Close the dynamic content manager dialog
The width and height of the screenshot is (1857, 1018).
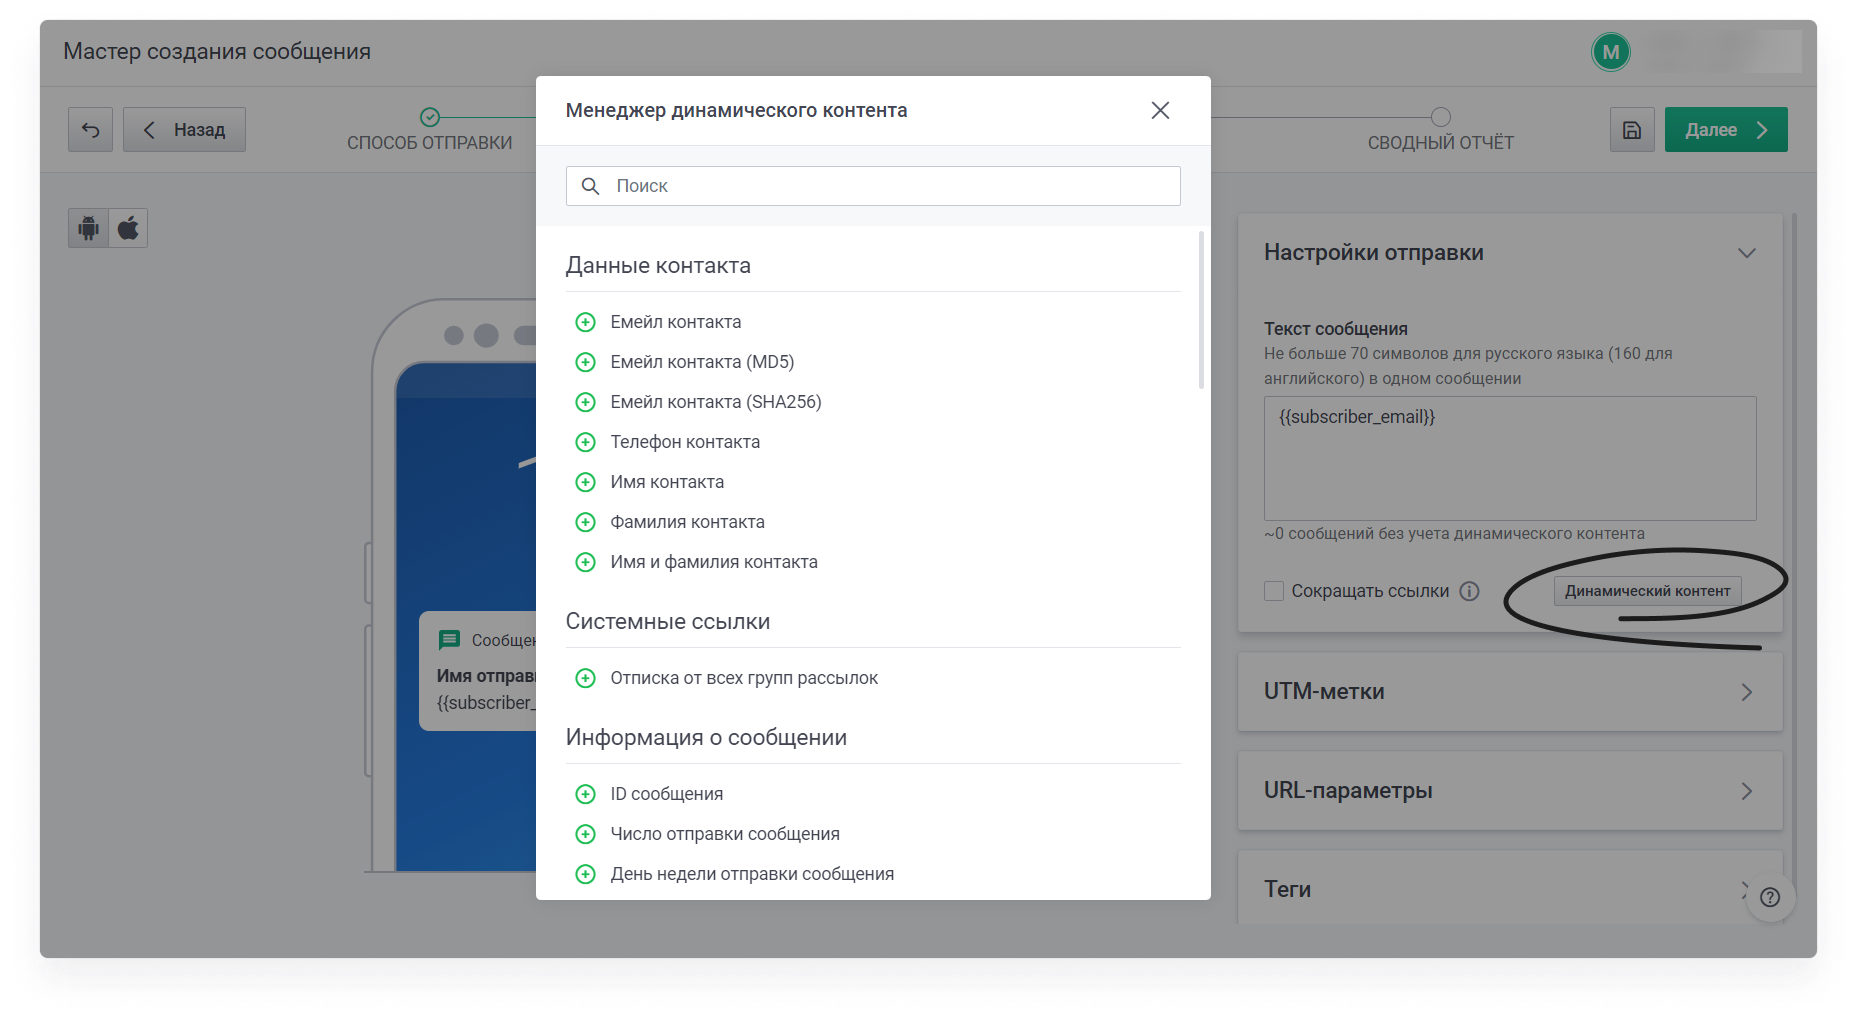tap(1160, 110)
